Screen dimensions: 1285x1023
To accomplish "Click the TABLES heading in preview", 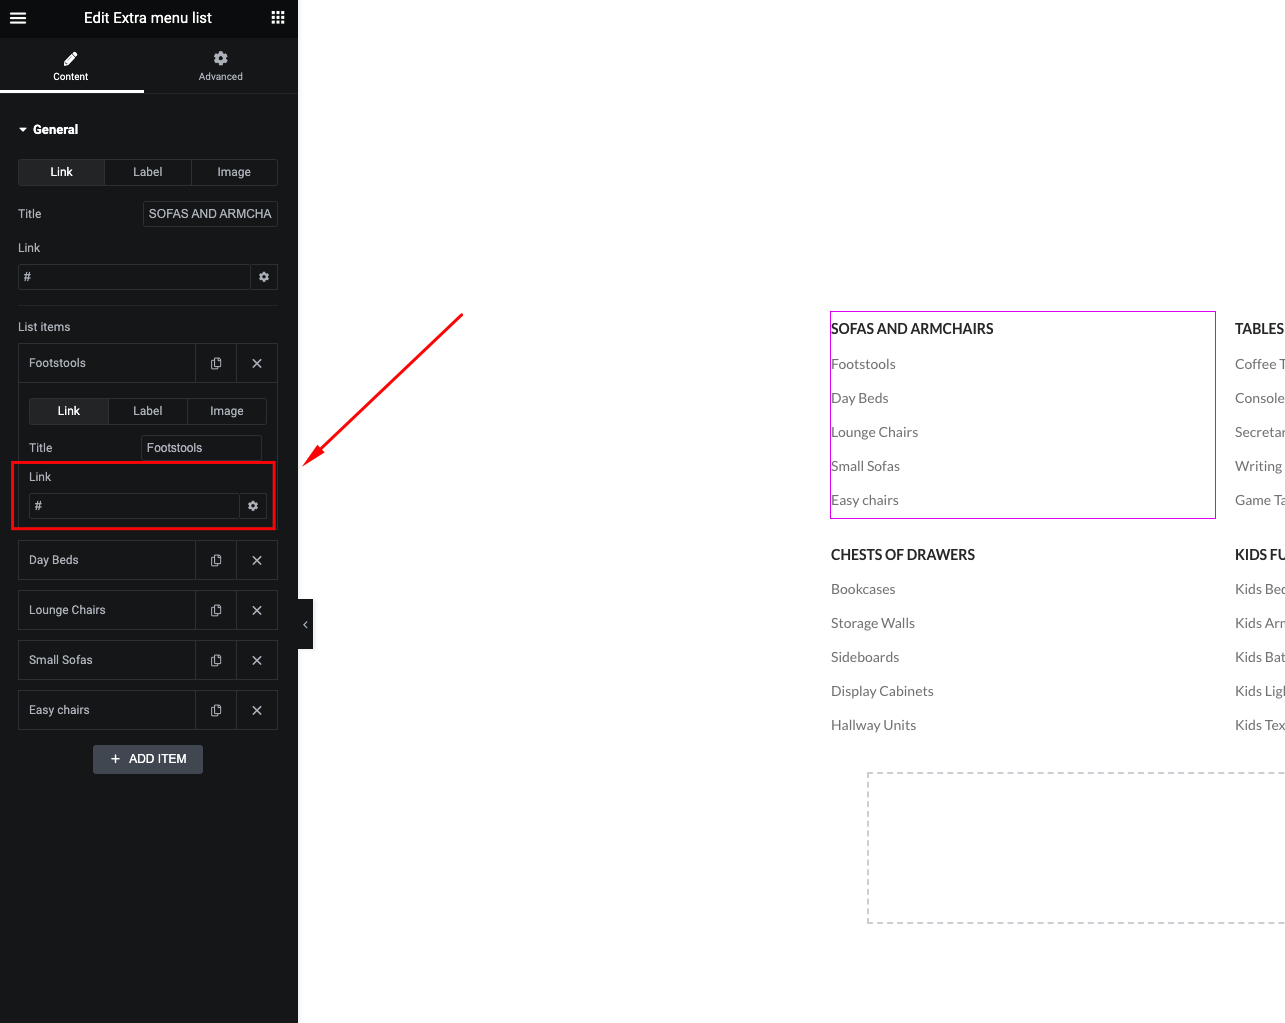I will pos(1259,329).
